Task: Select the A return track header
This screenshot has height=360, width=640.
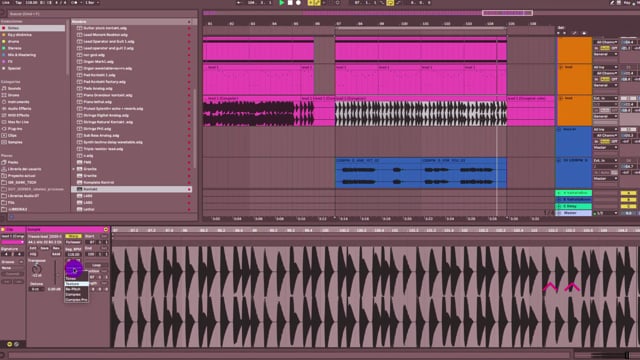Action: tap(573, 193)
